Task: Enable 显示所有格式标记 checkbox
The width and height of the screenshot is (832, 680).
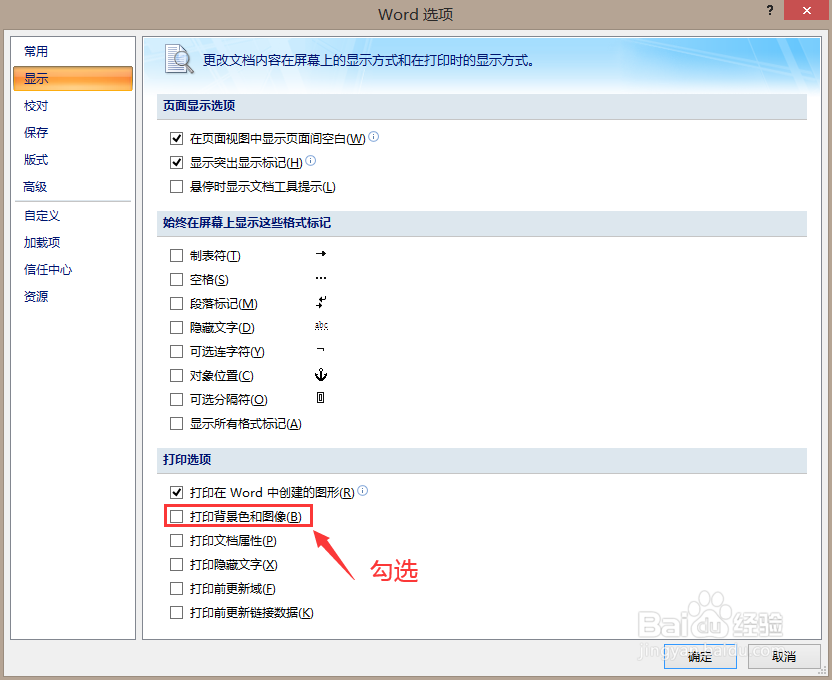Action: click(x=176, y=424)
